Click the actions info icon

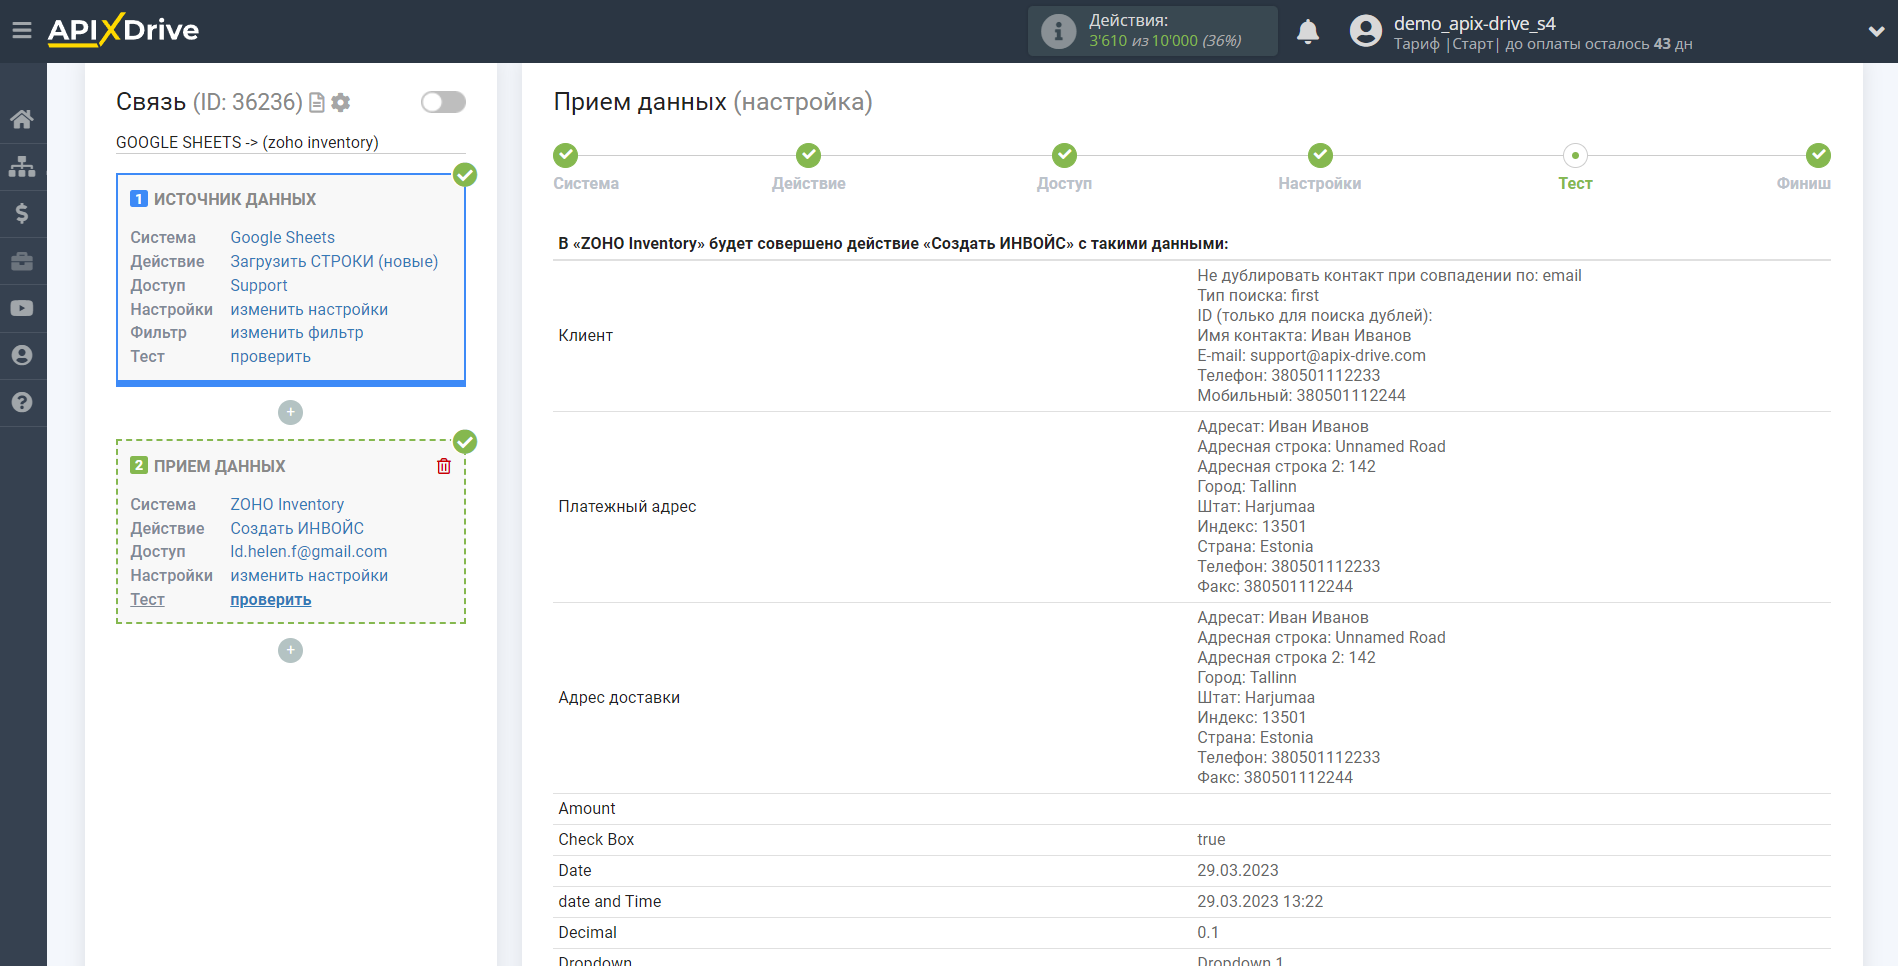coord(1058,31)
